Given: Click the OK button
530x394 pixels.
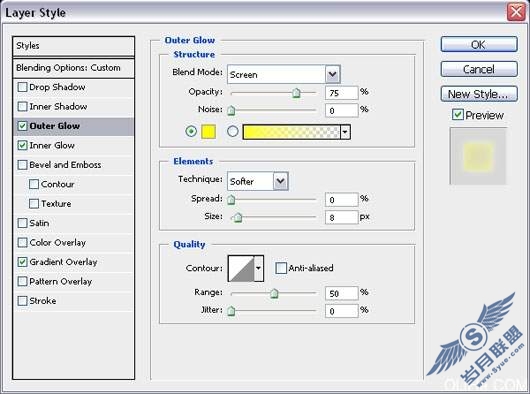Looking at the screenshot, I should [x=479, y=45].
